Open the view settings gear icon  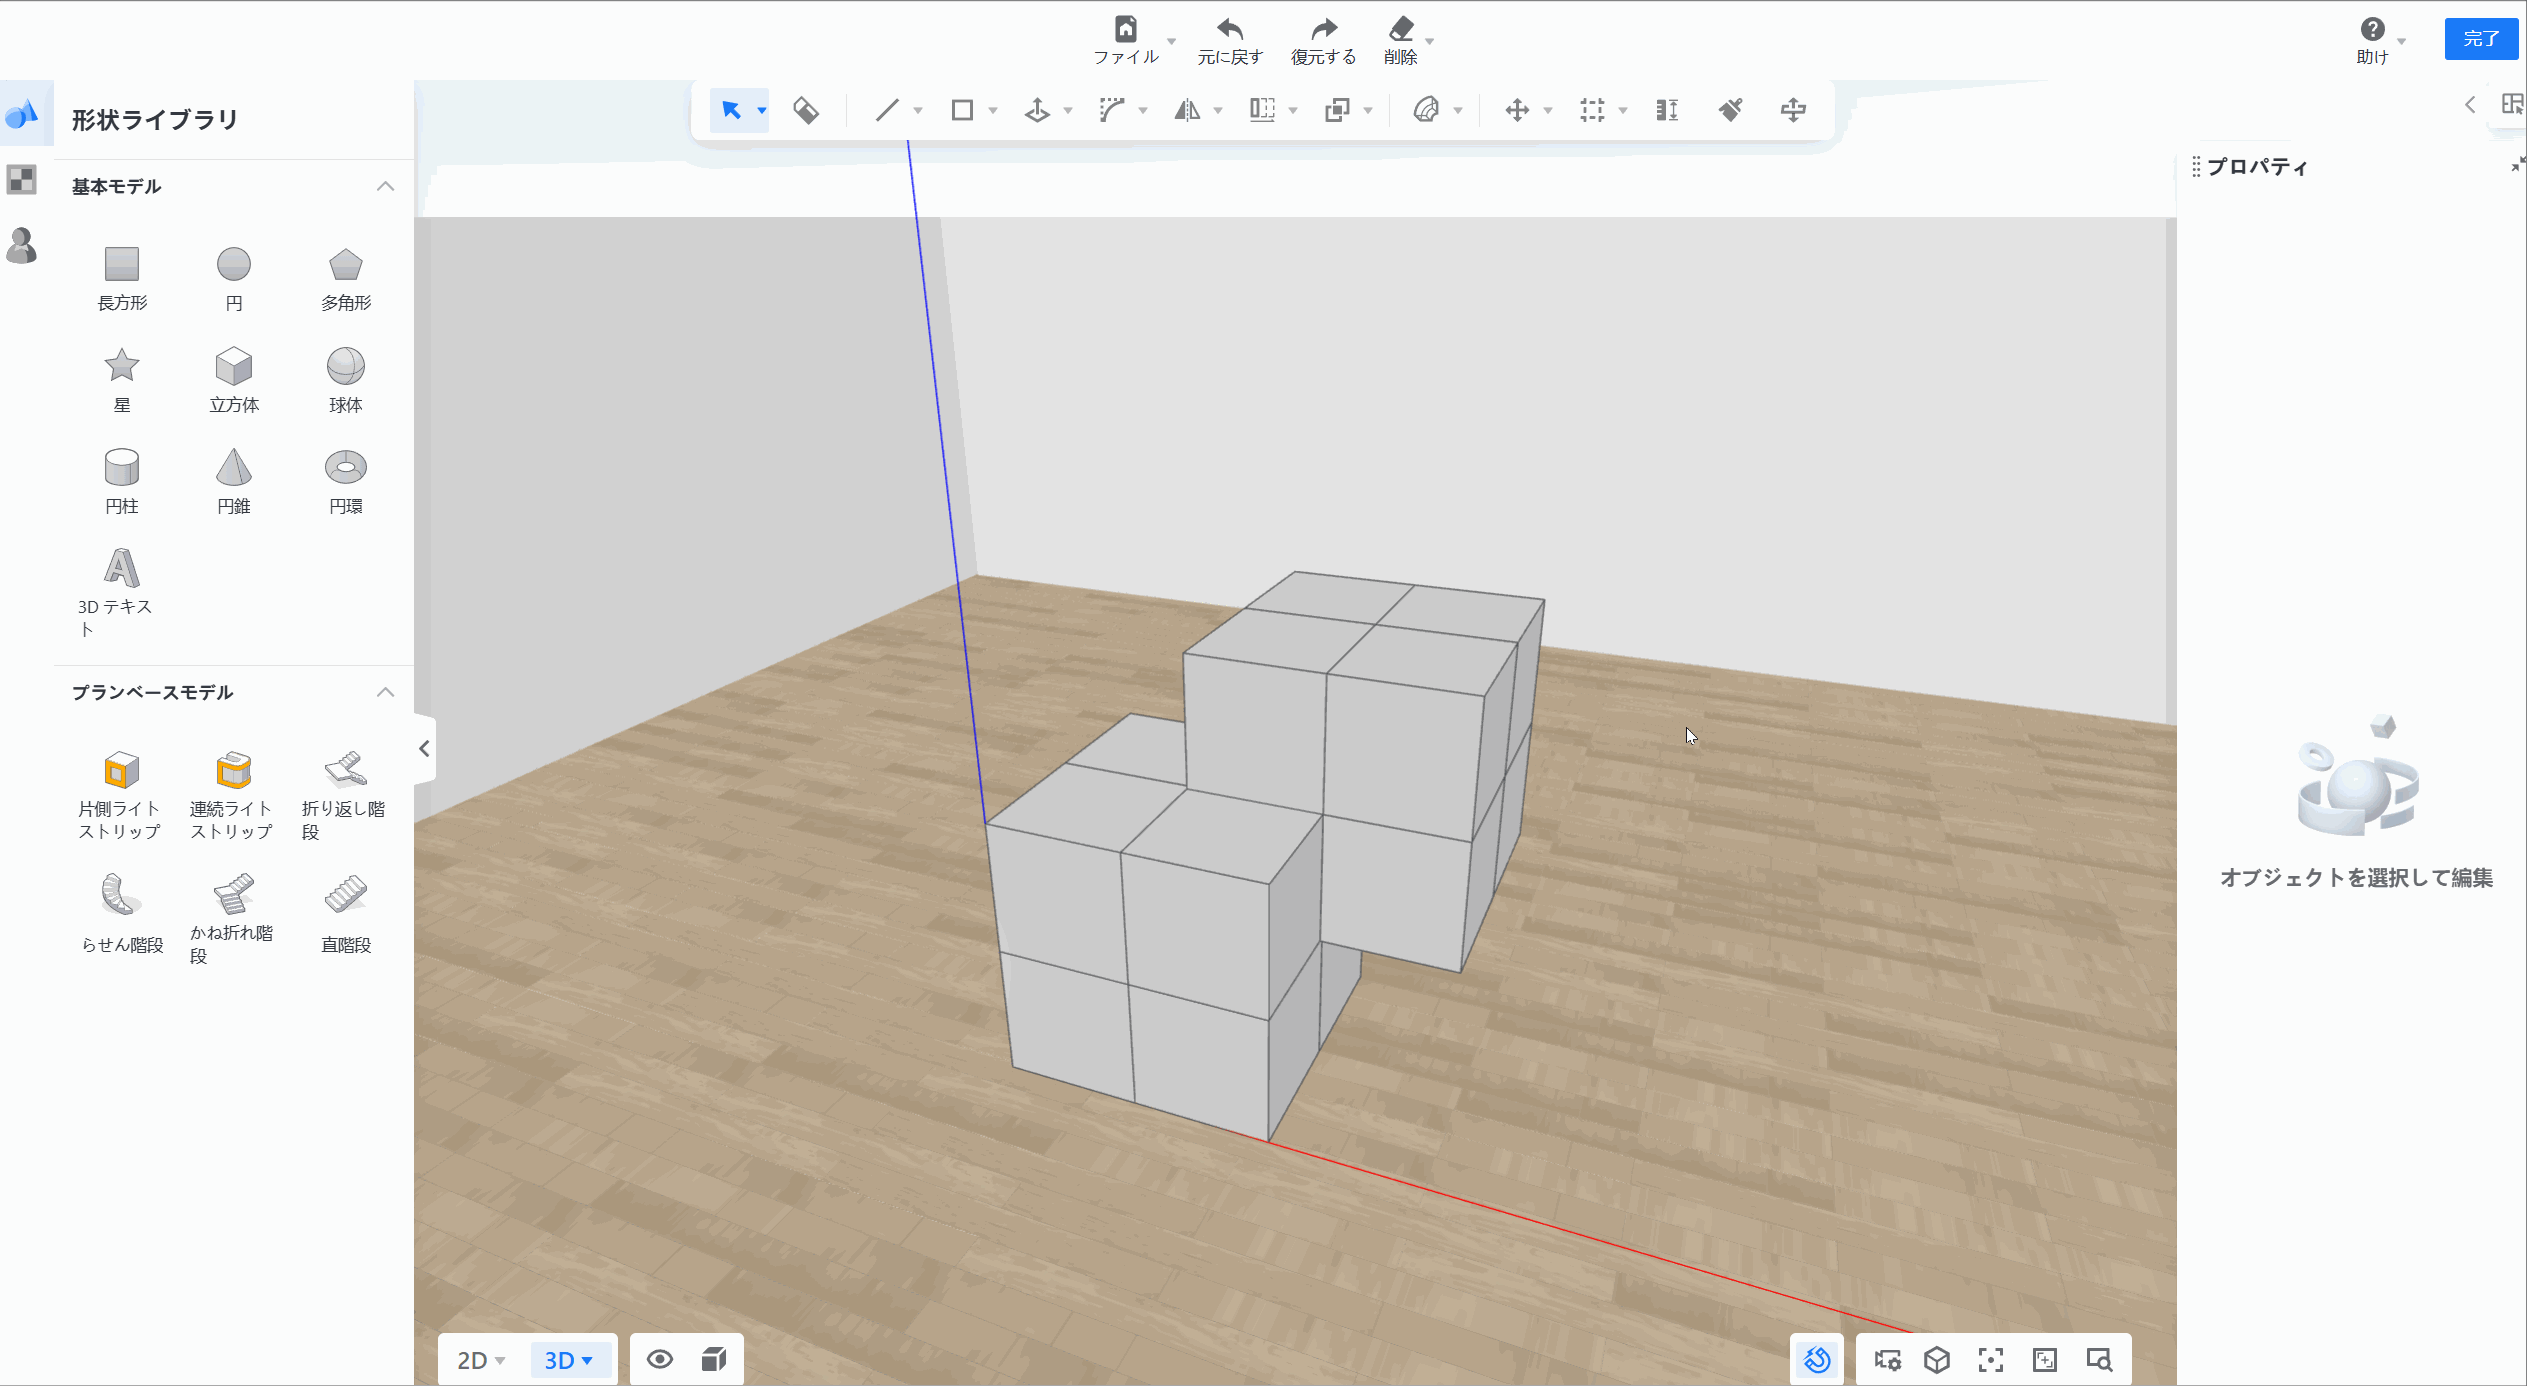1887,1360
